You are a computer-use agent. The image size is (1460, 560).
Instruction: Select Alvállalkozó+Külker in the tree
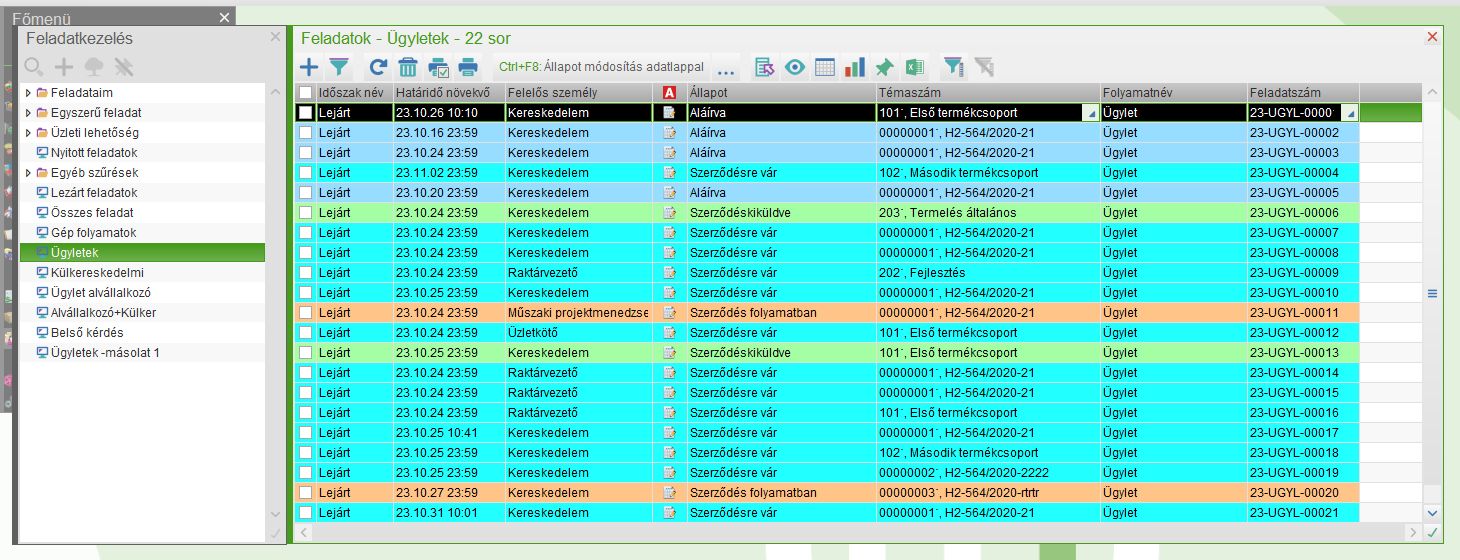tap(103, 313)
